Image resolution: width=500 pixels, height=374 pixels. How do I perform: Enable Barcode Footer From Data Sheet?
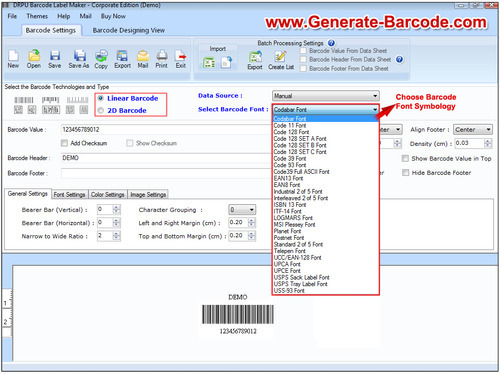303,68
